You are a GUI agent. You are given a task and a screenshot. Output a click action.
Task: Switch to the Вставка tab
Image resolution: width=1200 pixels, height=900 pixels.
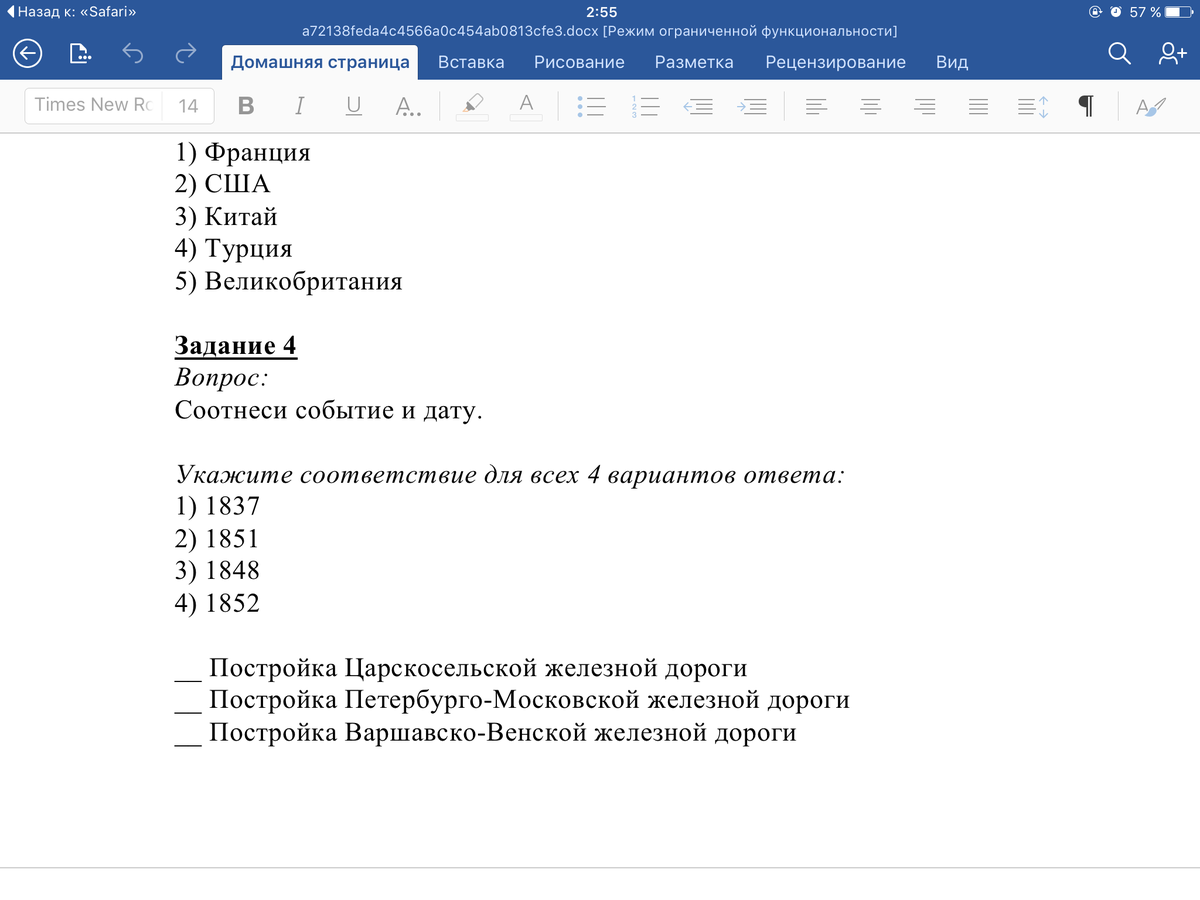471,62
